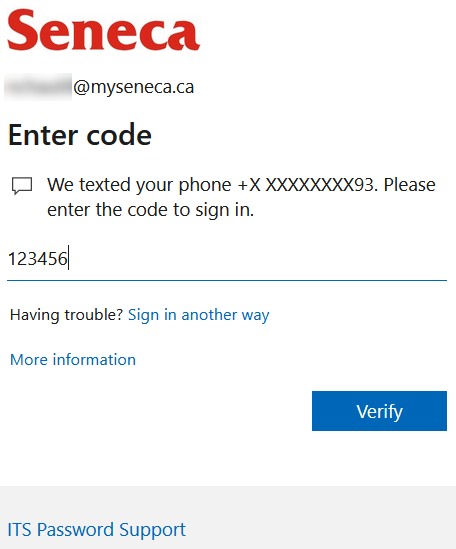Screen dimensions: 456x549
Task: Place cursor after 123456 in the code field
Action: [69, 259]
